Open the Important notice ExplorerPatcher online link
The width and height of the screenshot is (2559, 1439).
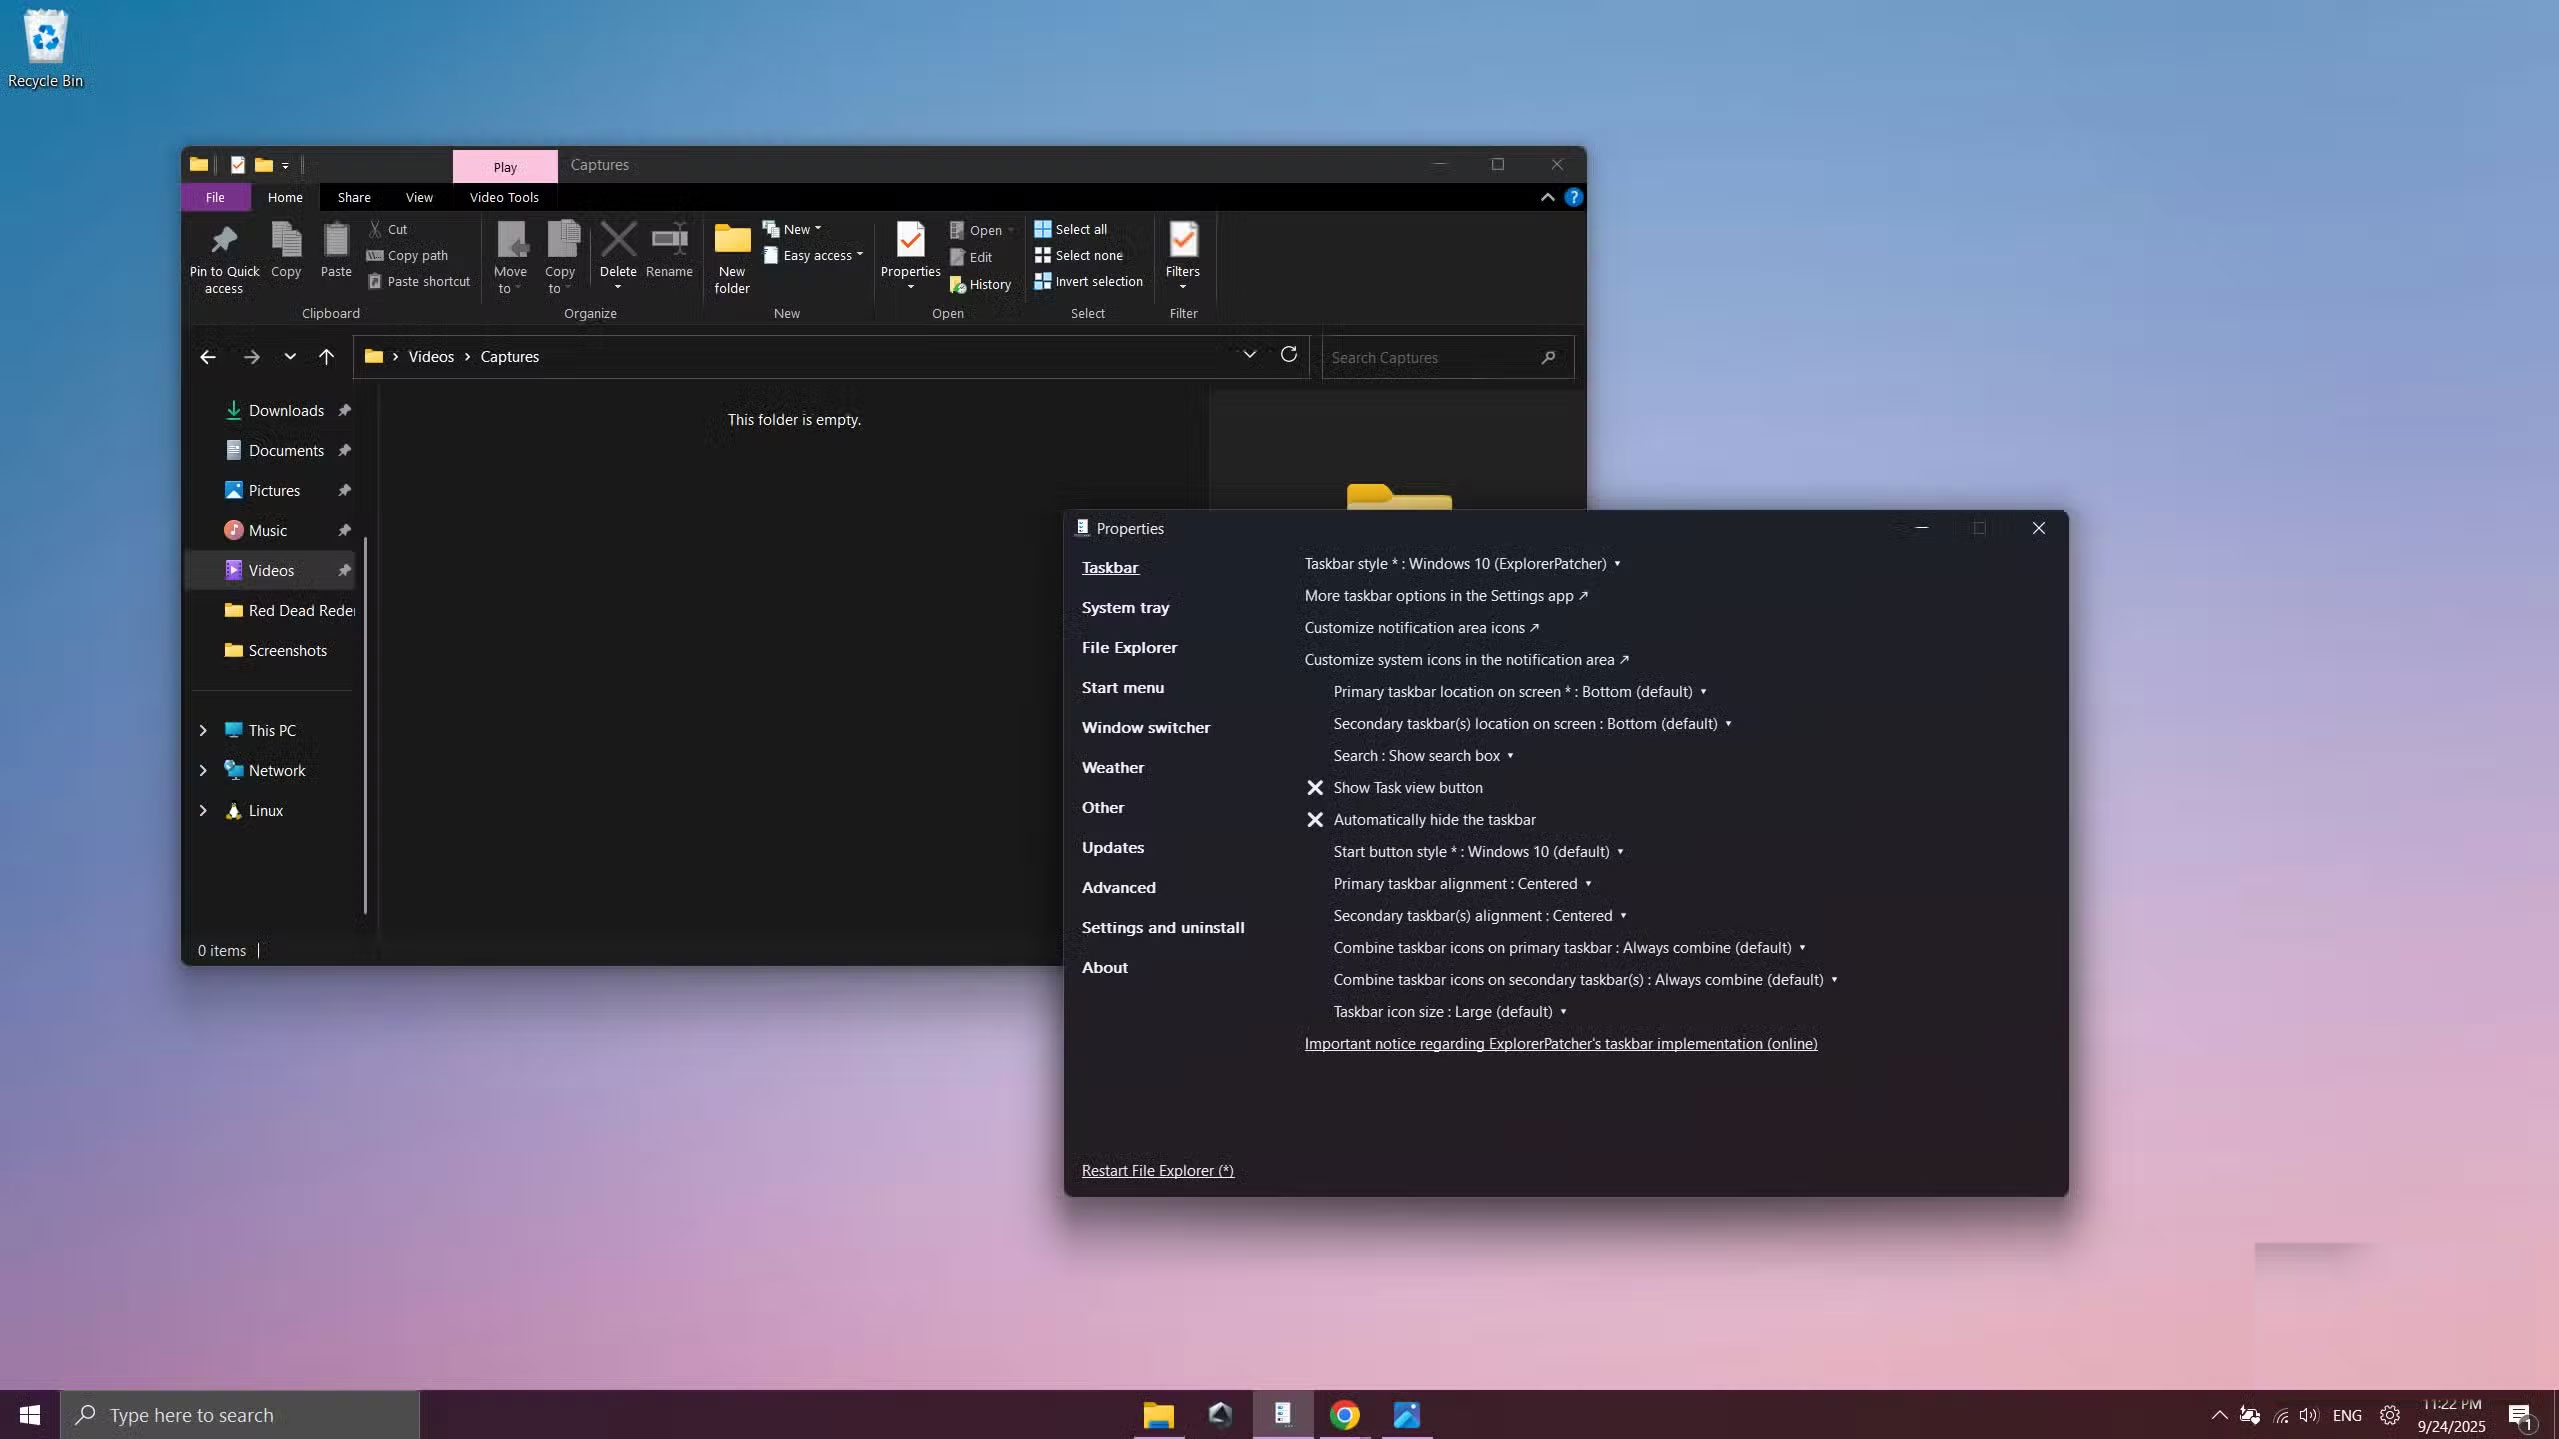tap(1560, 1044)
